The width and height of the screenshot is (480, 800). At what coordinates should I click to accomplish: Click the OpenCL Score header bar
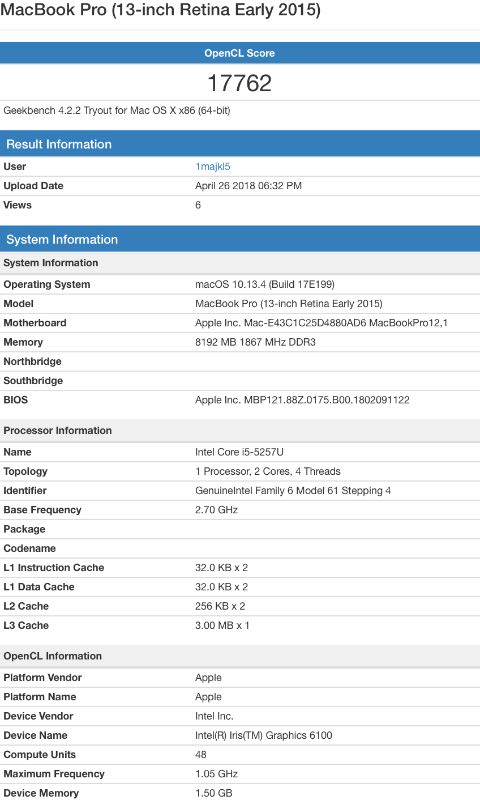tap(240, 53)
